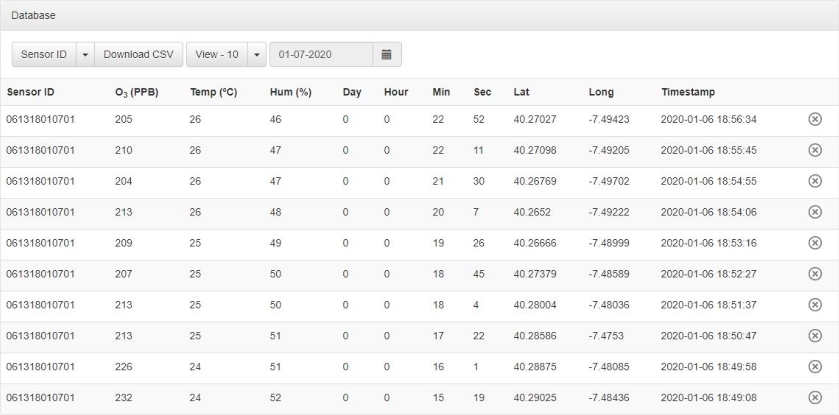Delete the row with timestamp 18:55:45
This screenshot has width=839, height=415.
(814, 150)
